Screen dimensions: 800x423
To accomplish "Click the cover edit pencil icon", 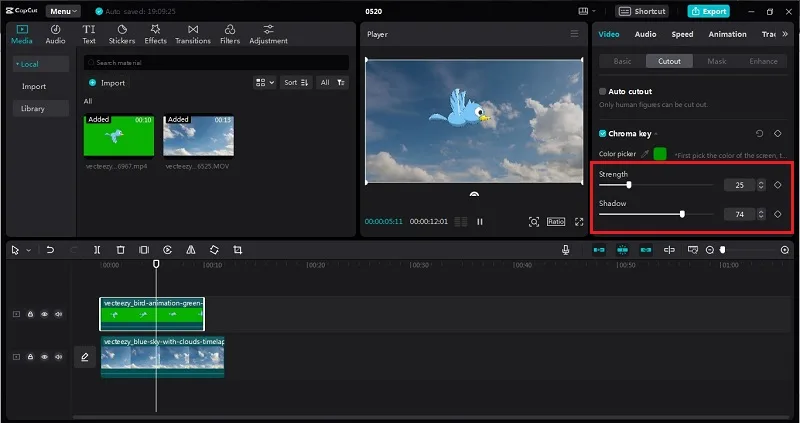I will click(x=85, y=357).
